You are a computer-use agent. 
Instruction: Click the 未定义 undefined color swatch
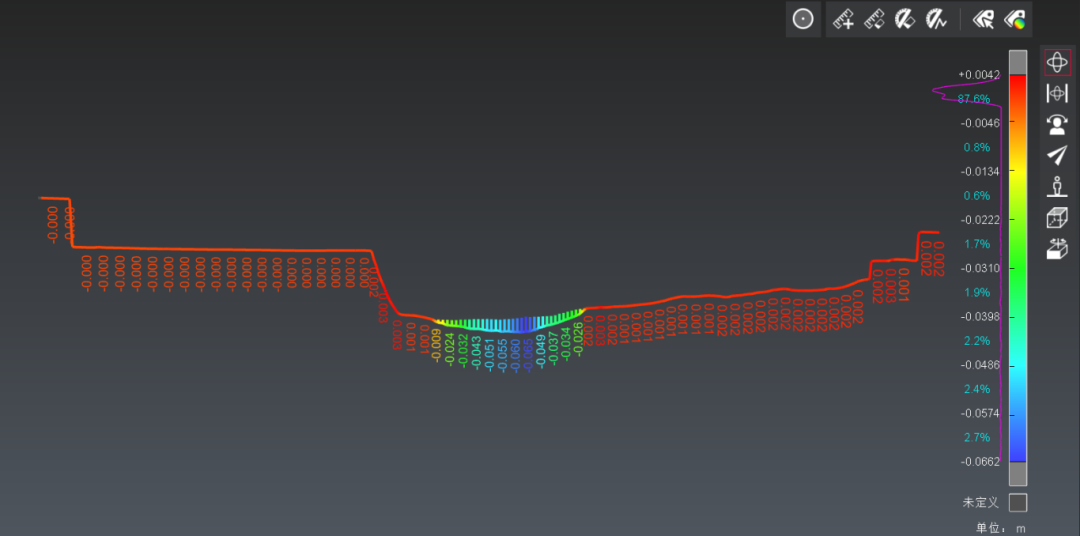[x=1018, y=502]
